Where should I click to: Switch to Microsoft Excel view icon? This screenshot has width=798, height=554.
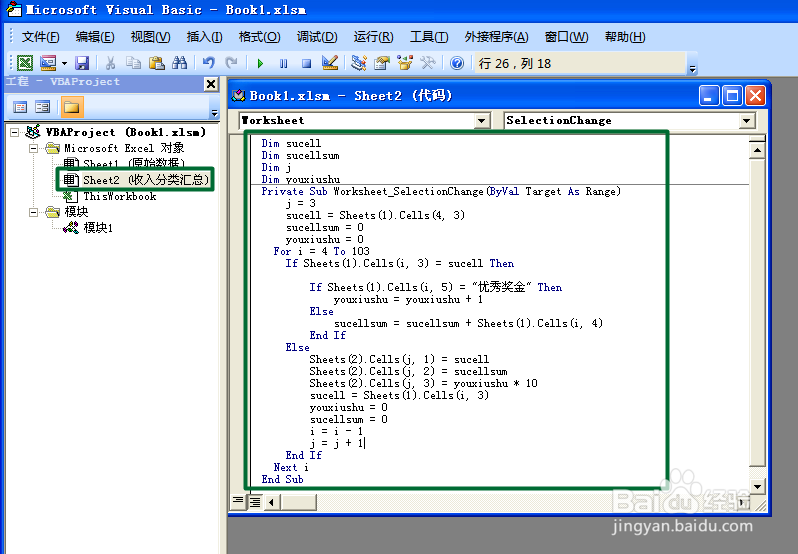tap(24, 63)
